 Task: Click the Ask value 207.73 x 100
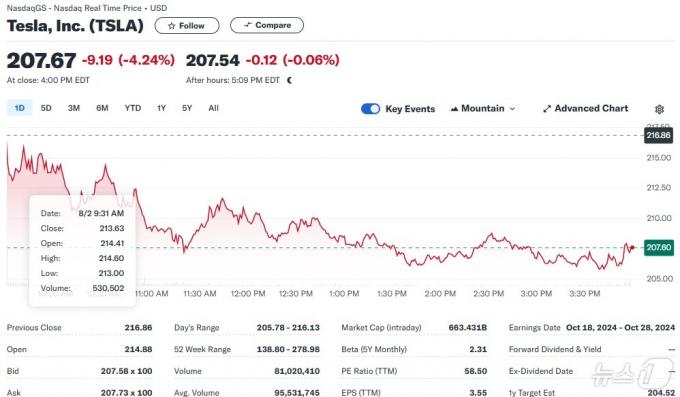point(127,392)
